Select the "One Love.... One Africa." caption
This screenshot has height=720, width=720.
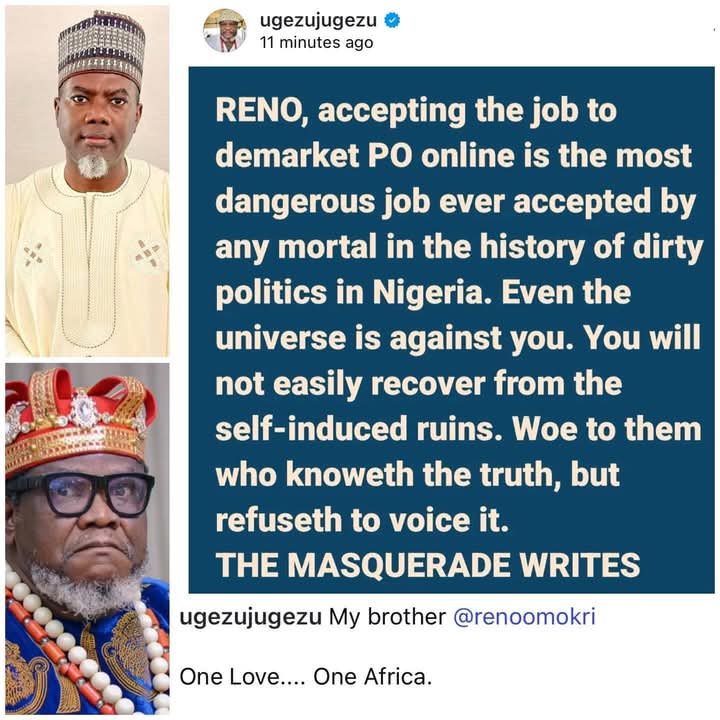[x=306, y=677]
